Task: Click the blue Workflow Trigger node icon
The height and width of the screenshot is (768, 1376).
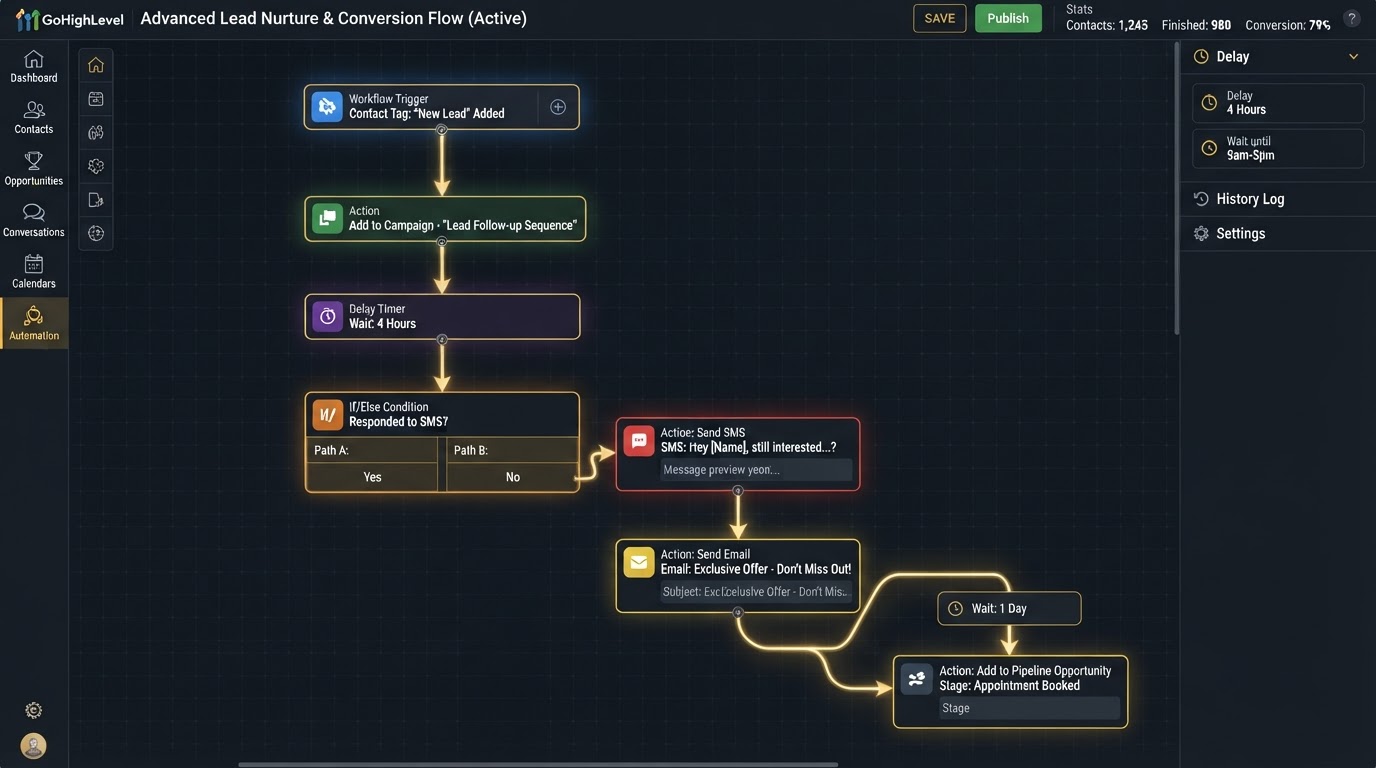Action: pos(327,107)
